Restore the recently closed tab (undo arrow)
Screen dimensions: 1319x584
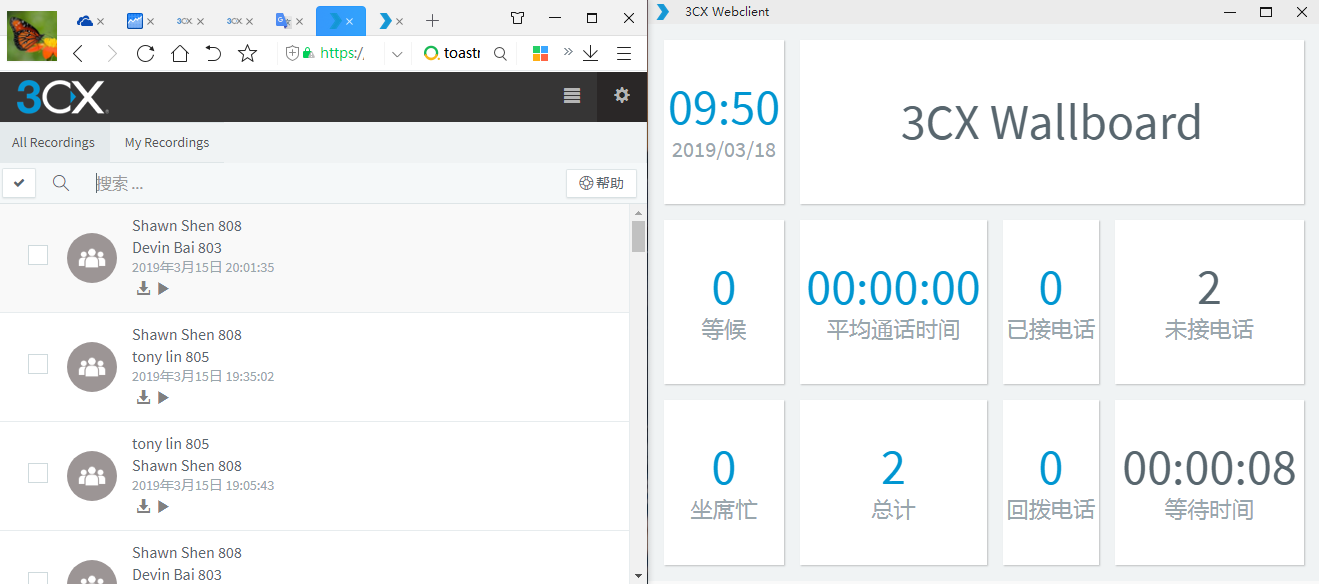click(213, 53)
